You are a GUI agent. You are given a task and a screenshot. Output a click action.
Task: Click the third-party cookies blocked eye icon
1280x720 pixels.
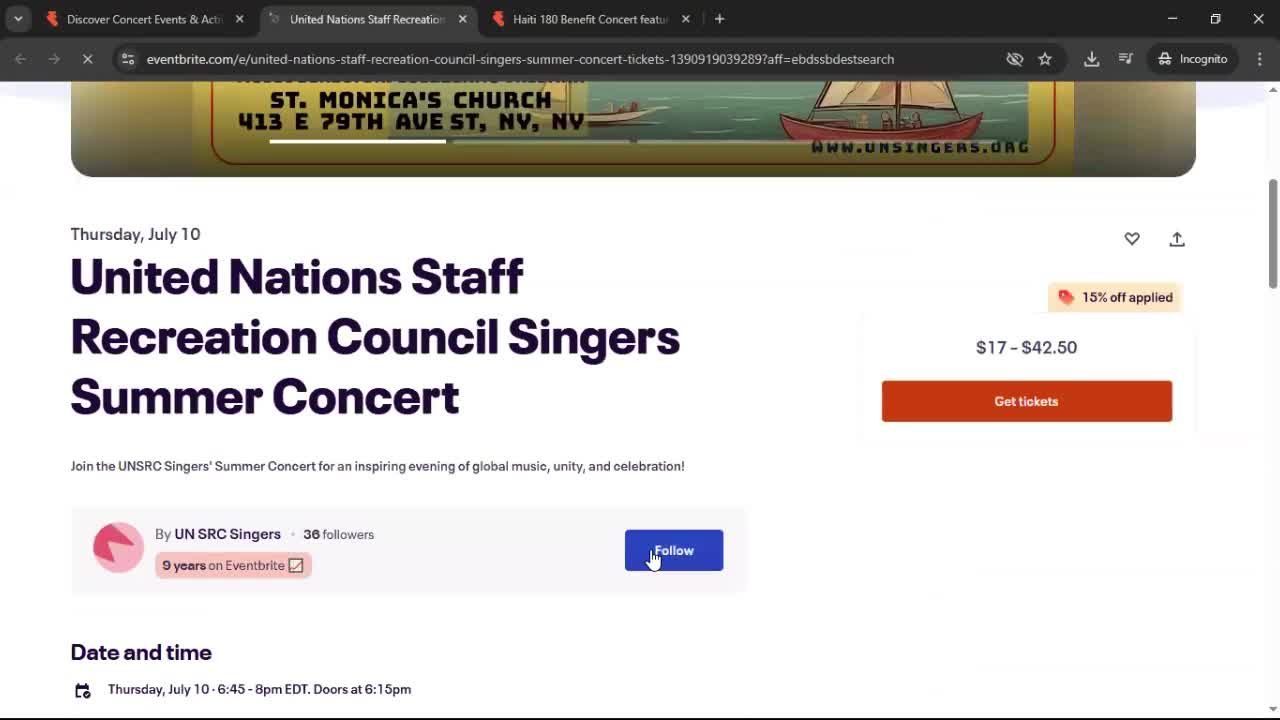pyautogui.click(x=1015, y=59)
